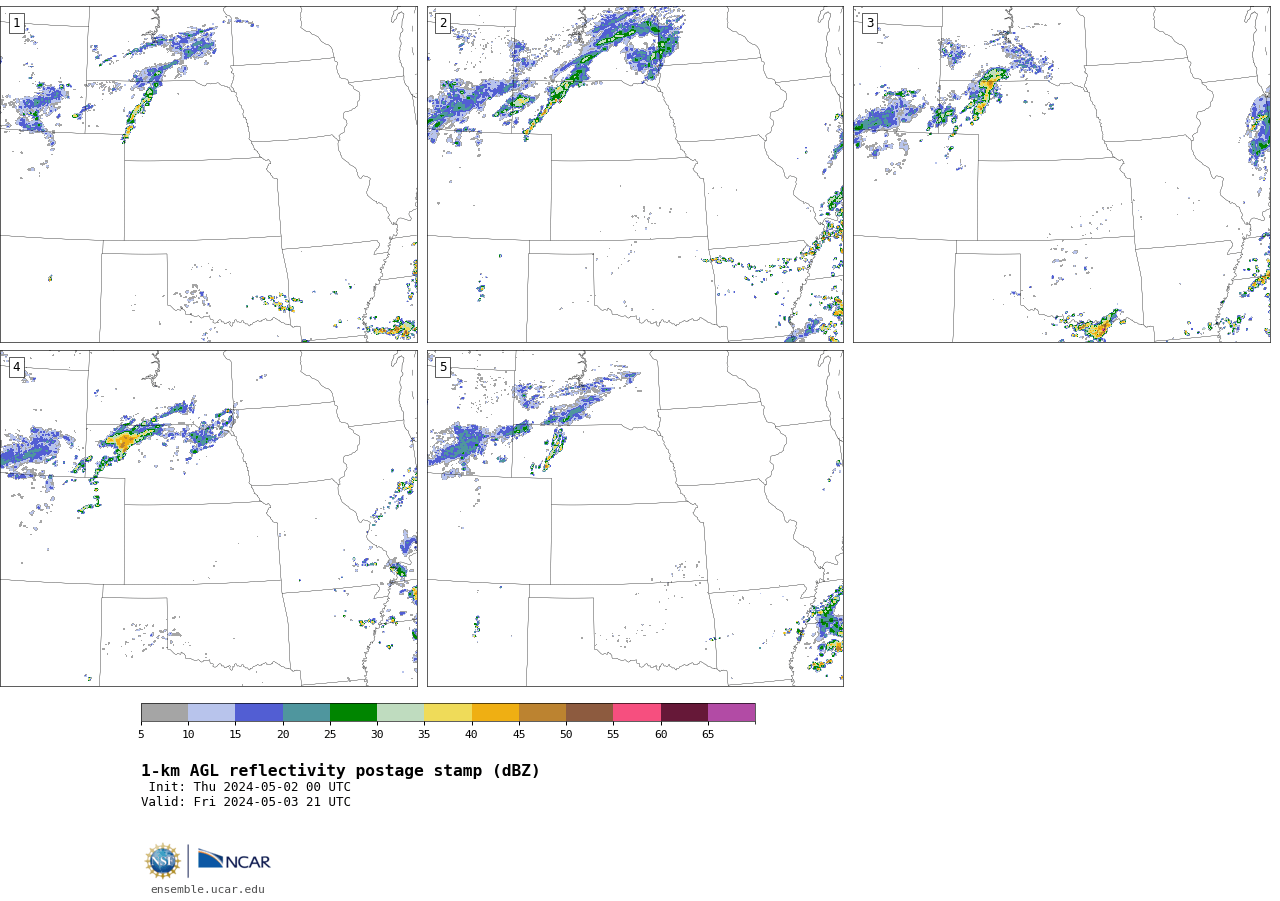
Task: Open ensemble member 3 reflectivity panel
Action: coord(1061,174)
